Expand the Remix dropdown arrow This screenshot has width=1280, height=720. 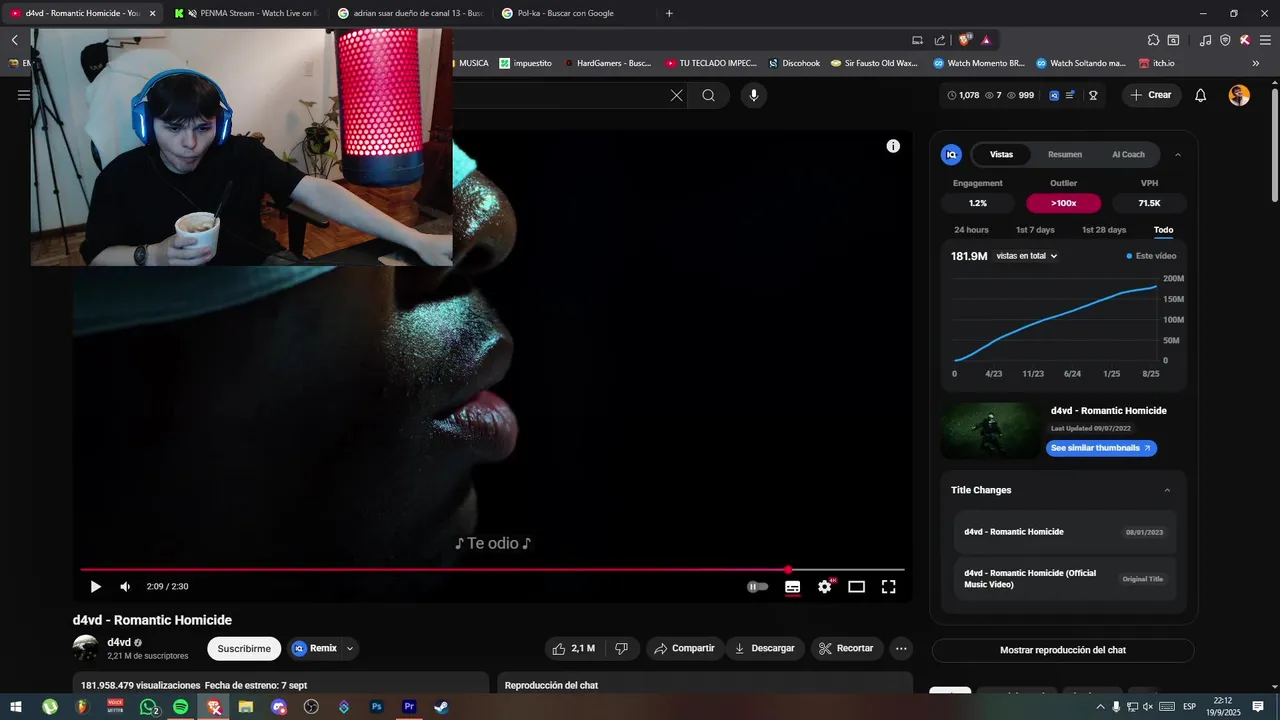point(350,648)
